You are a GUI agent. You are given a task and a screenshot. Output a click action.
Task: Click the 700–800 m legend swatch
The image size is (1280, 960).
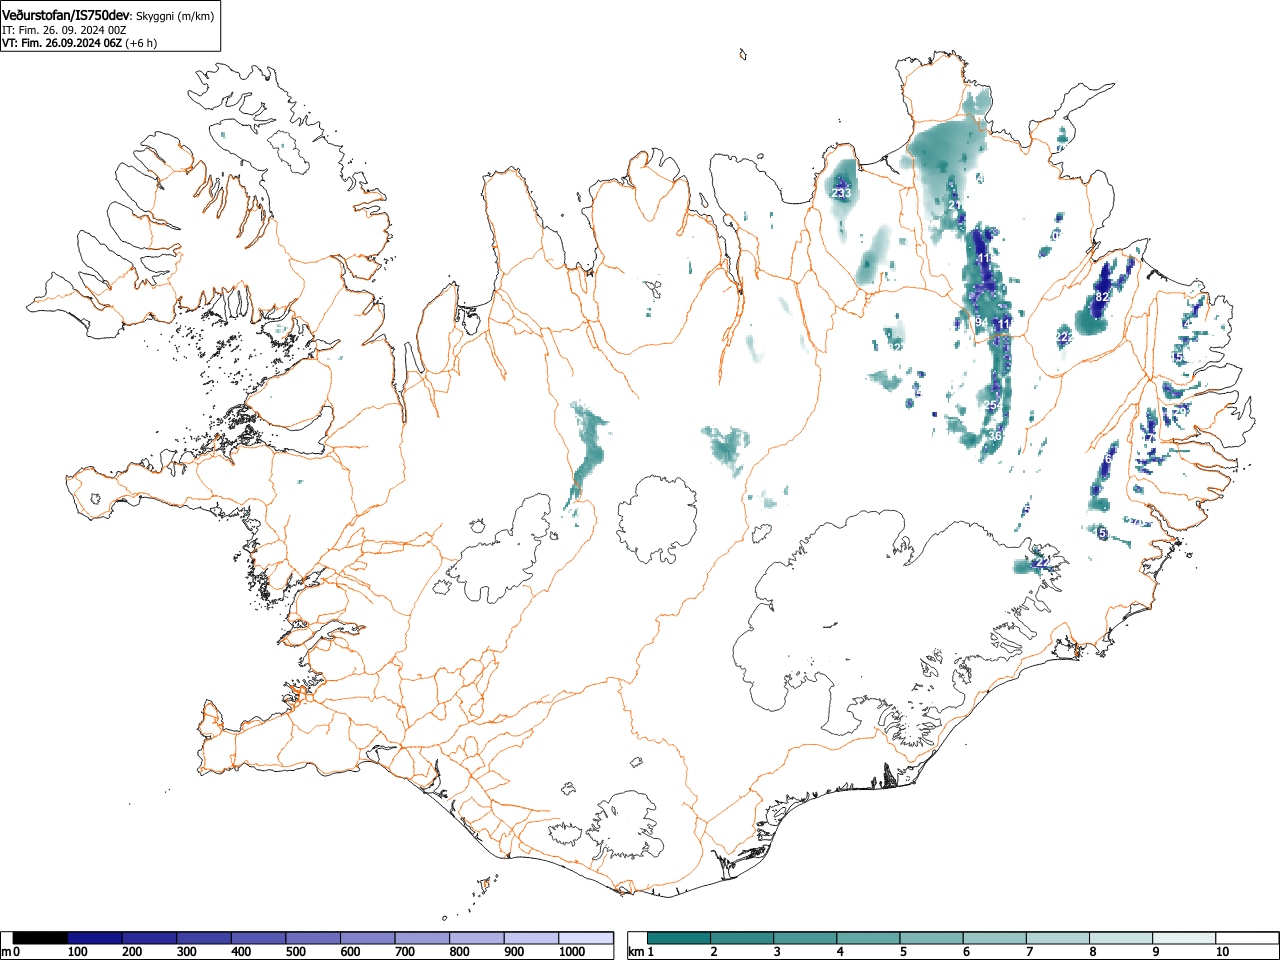click(422, 938)
